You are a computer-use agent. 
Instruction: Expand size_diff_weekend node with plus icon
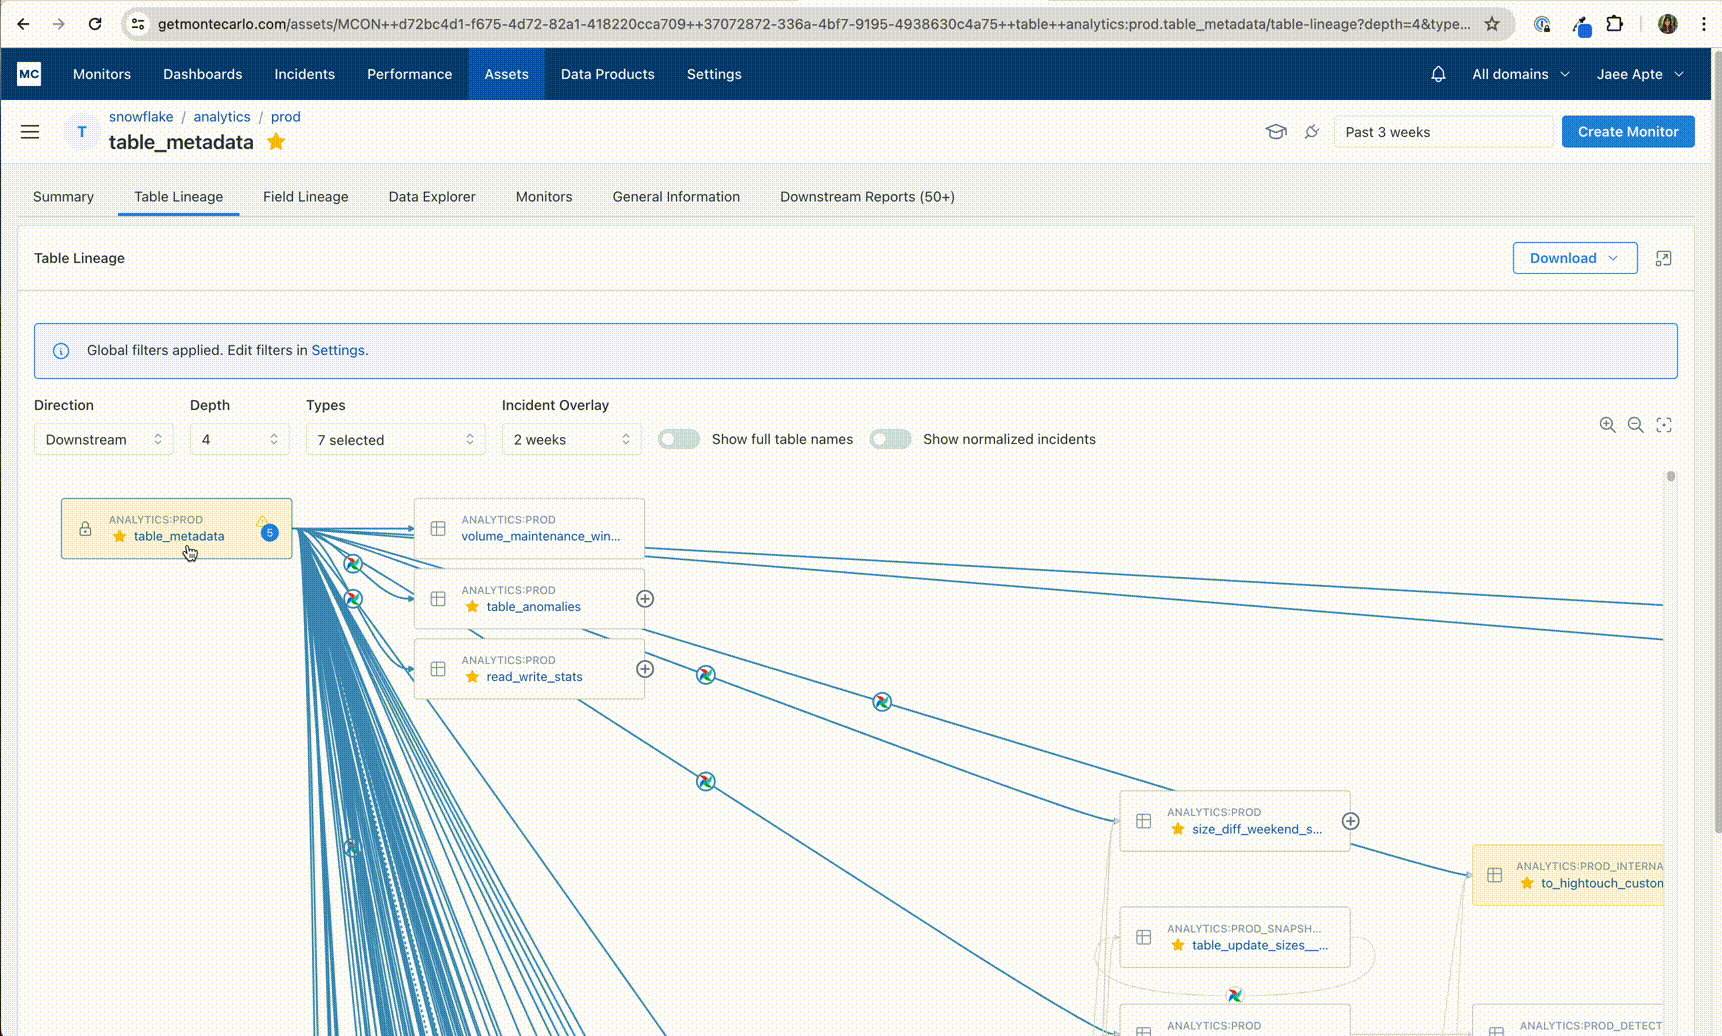click(1351, 821)
